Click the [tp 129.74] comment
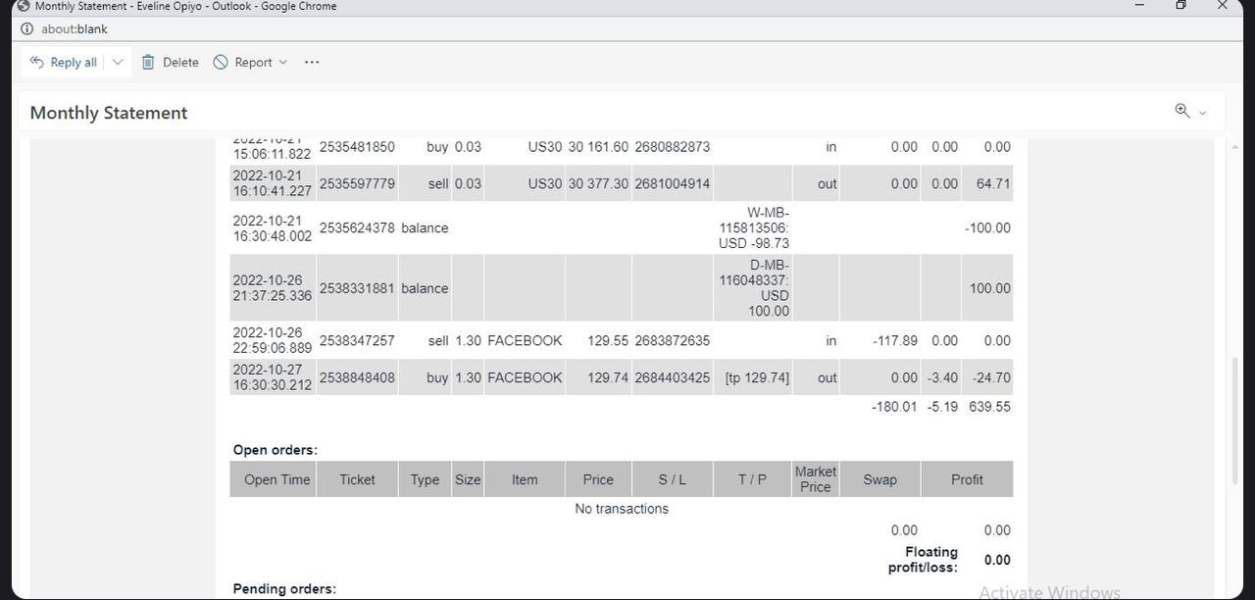This screenshot has width=1255, height=600. point(756,378)
